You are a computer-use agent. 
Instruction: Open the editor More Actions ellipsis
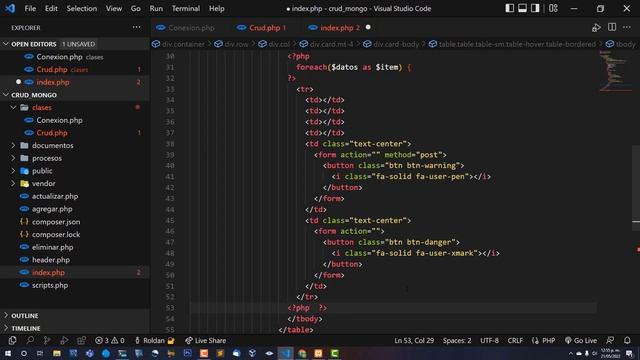point(627,27)
